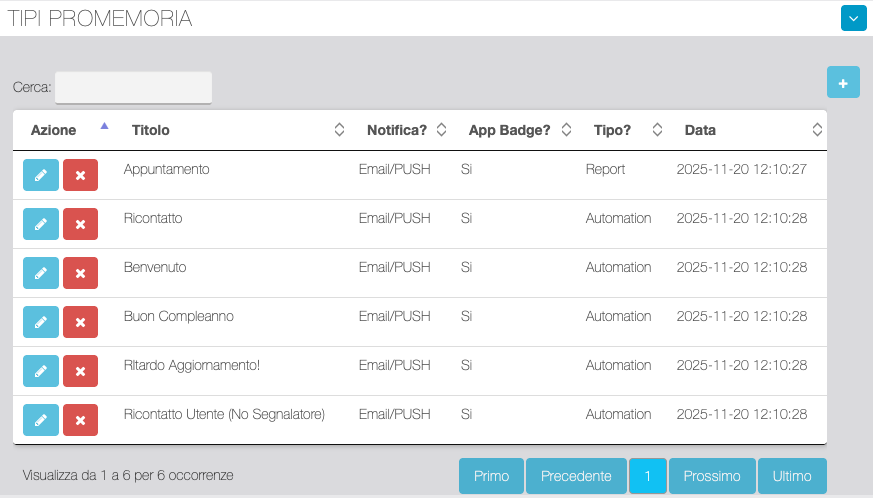Screen dimensions: 873x498
Task: Select page 1 in pagination
Action: (x=647, y=476)
